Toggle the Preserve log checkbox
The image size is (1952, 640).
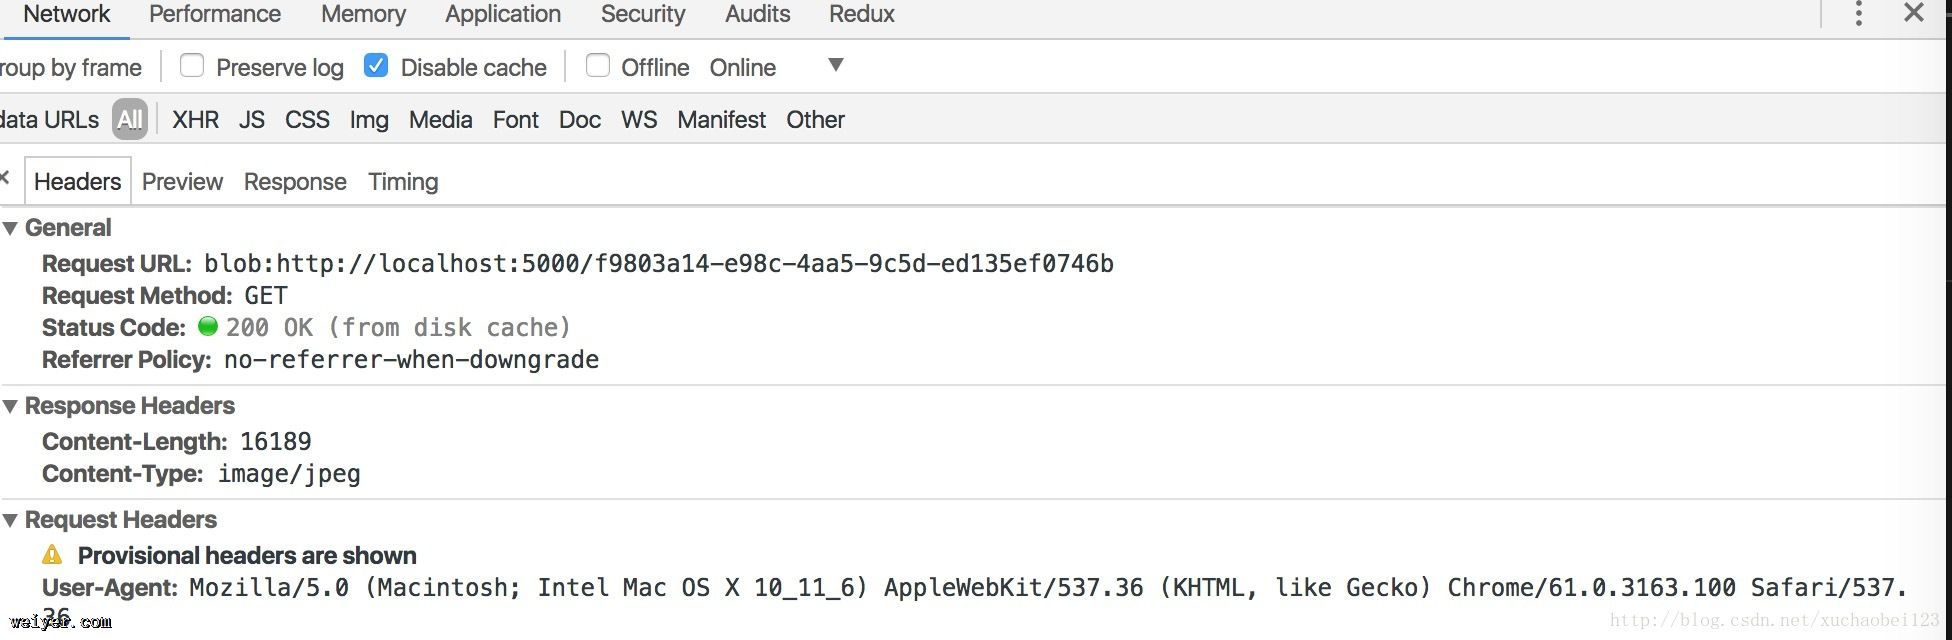(x=191, y=66)
